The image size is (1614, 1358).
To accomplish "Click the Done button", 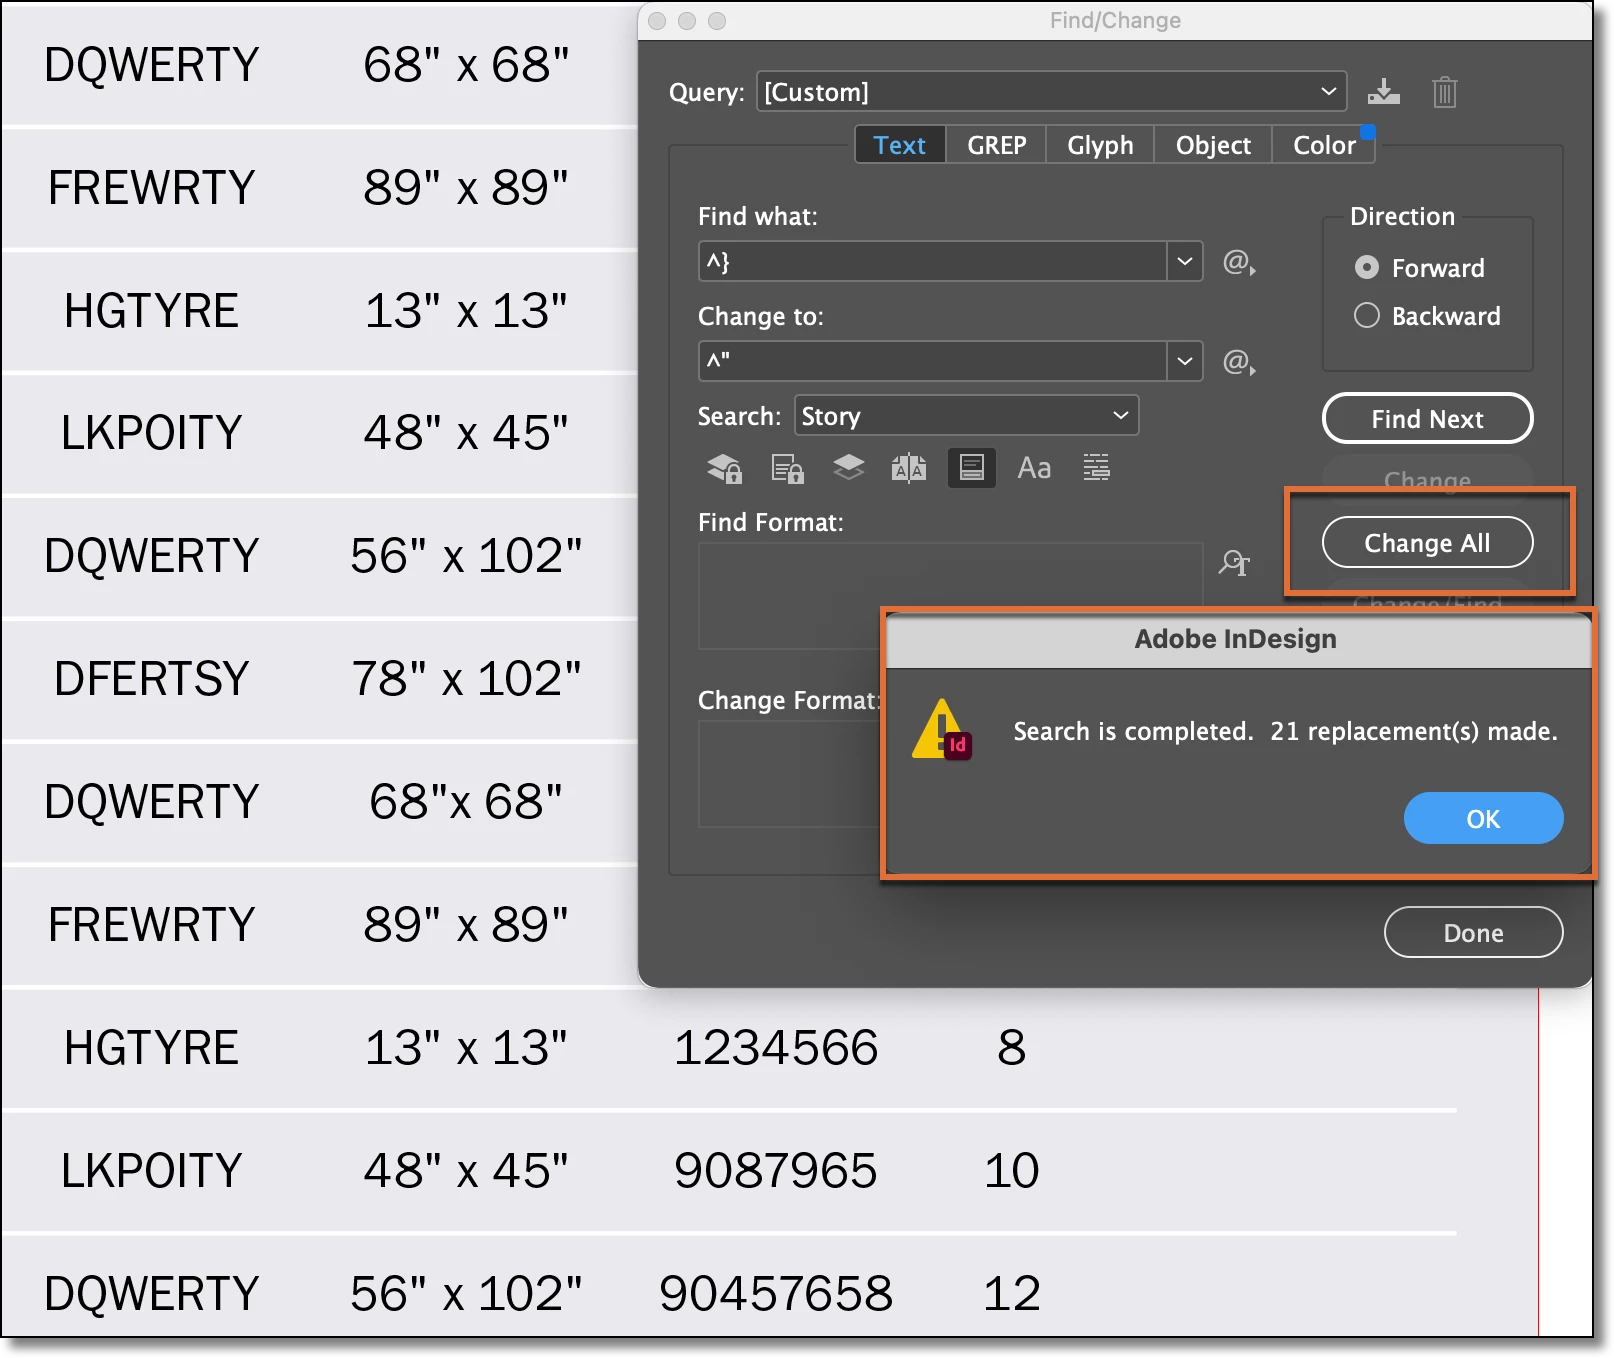I will tap(1473, 933).
